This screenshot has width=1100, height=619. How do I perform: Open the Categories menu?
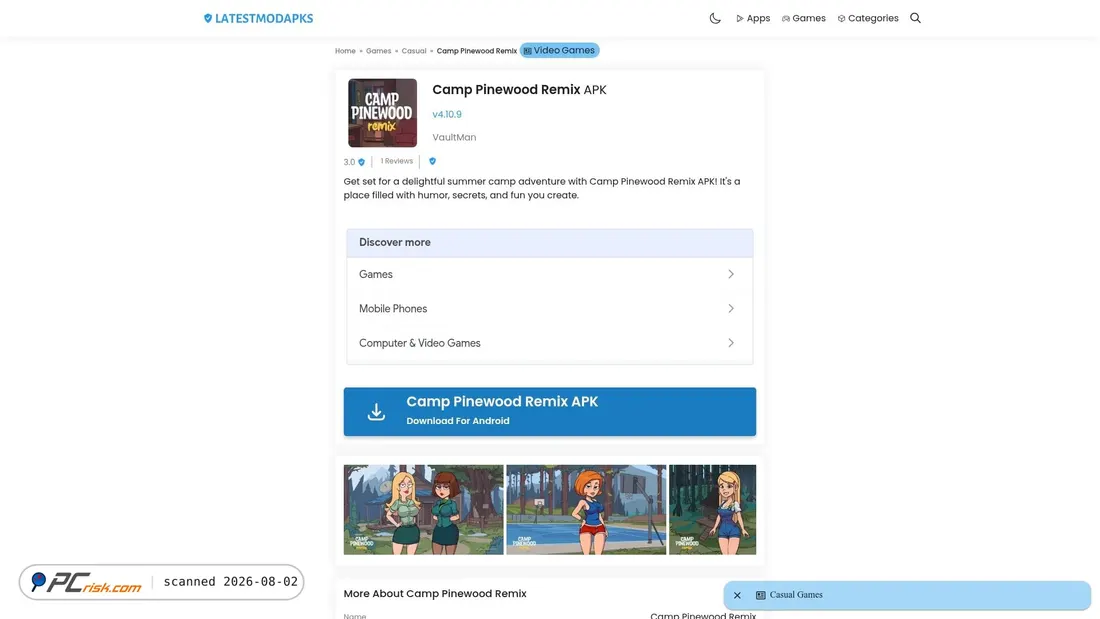[x=868, y=18]
